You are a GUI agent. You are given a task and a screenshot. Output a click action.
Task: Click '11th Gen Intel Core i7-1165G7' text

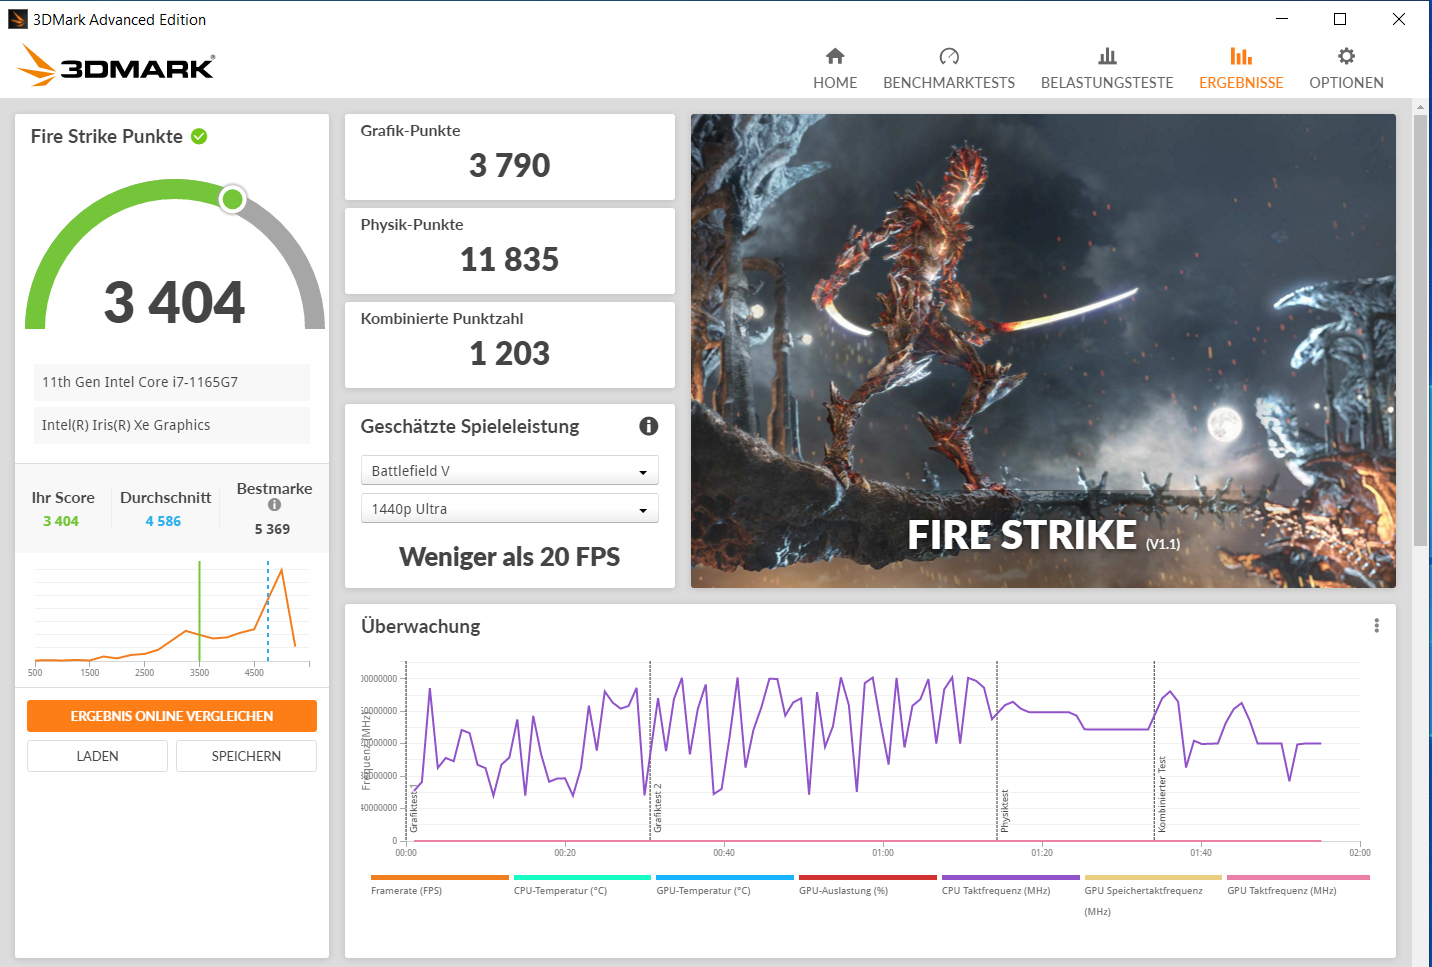coord(140,382)
